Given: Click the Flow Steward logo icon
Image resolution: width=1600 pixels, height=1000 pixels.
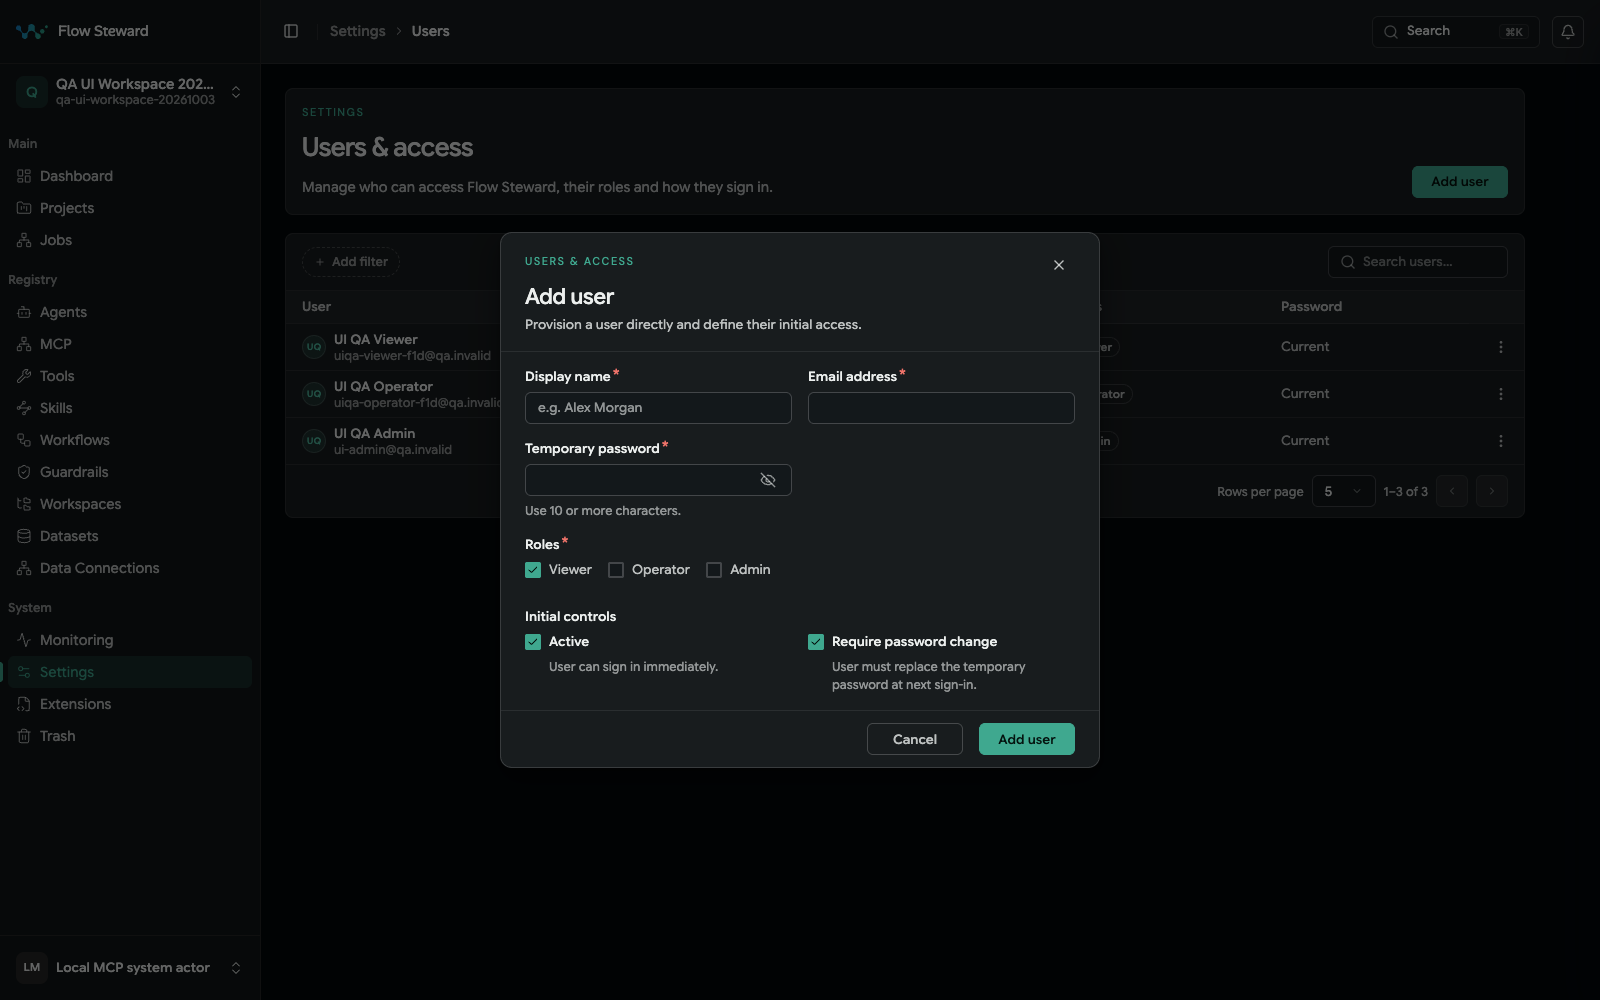Looking at the screenshot, I should pyautogui.click(x=31, y=31).
